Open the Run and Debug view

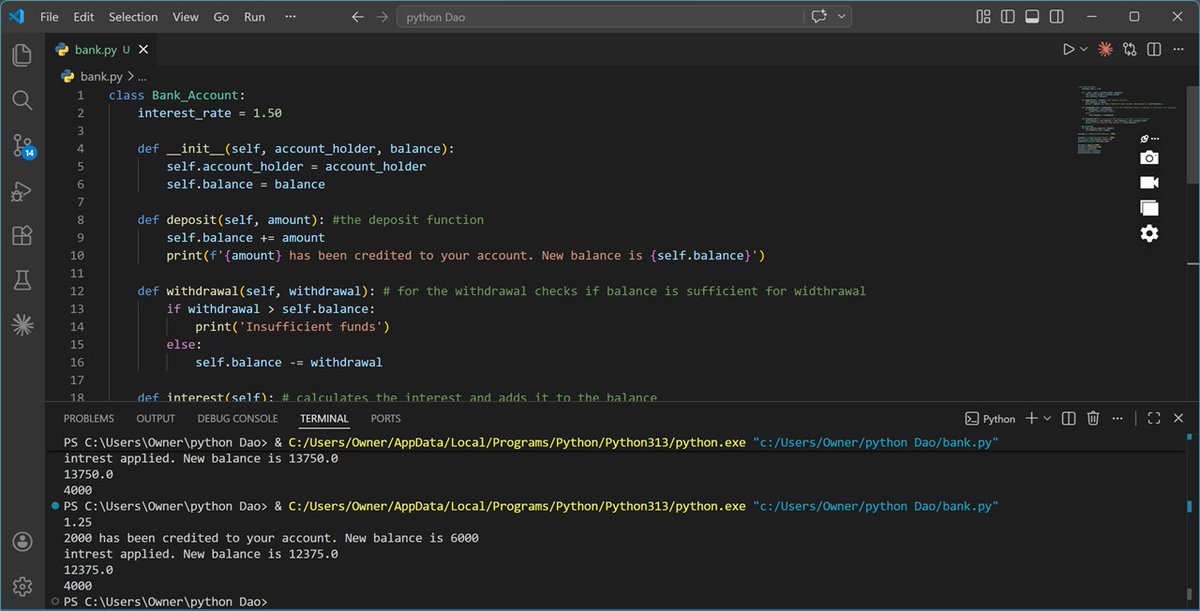[22, 191]
